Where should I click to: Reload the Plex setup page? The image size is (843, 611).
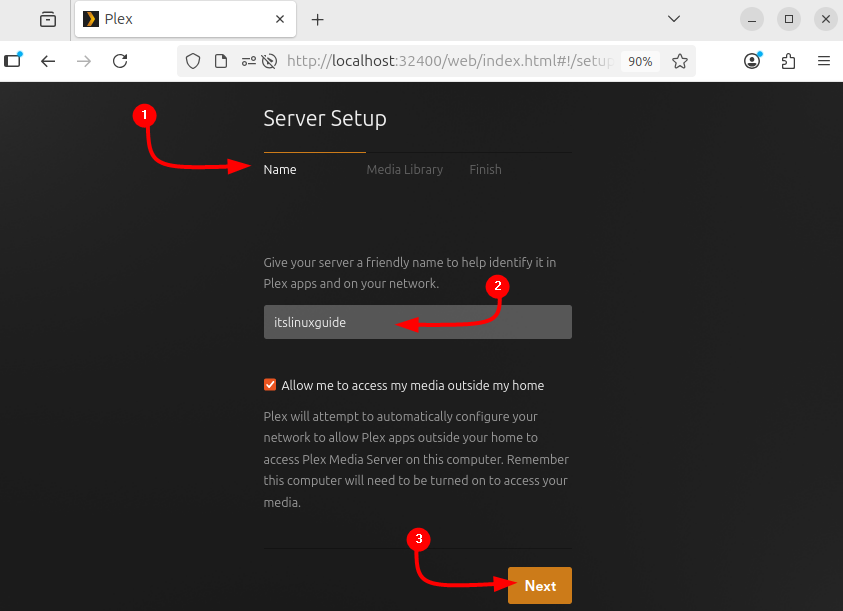(x=120, y=61)
